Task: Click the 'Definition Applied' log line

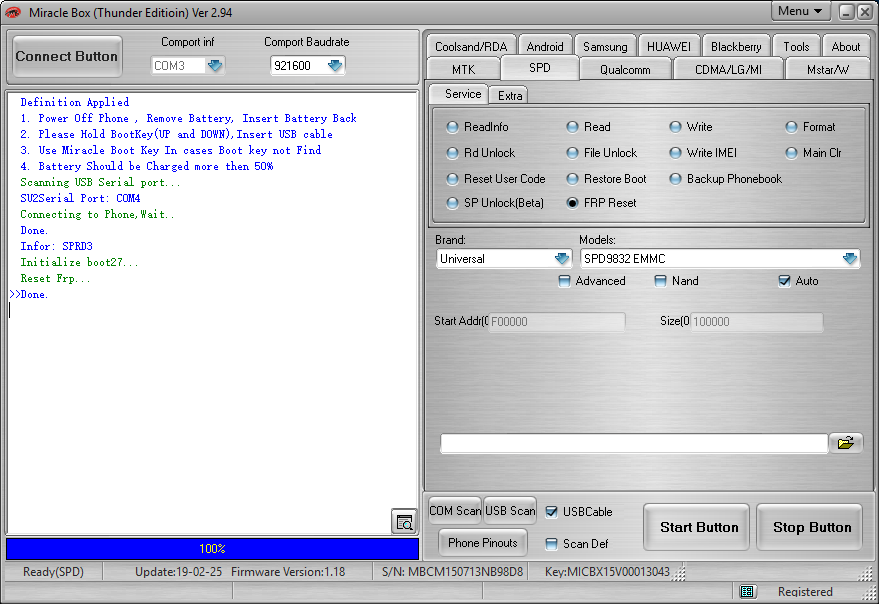Action: 75,102
